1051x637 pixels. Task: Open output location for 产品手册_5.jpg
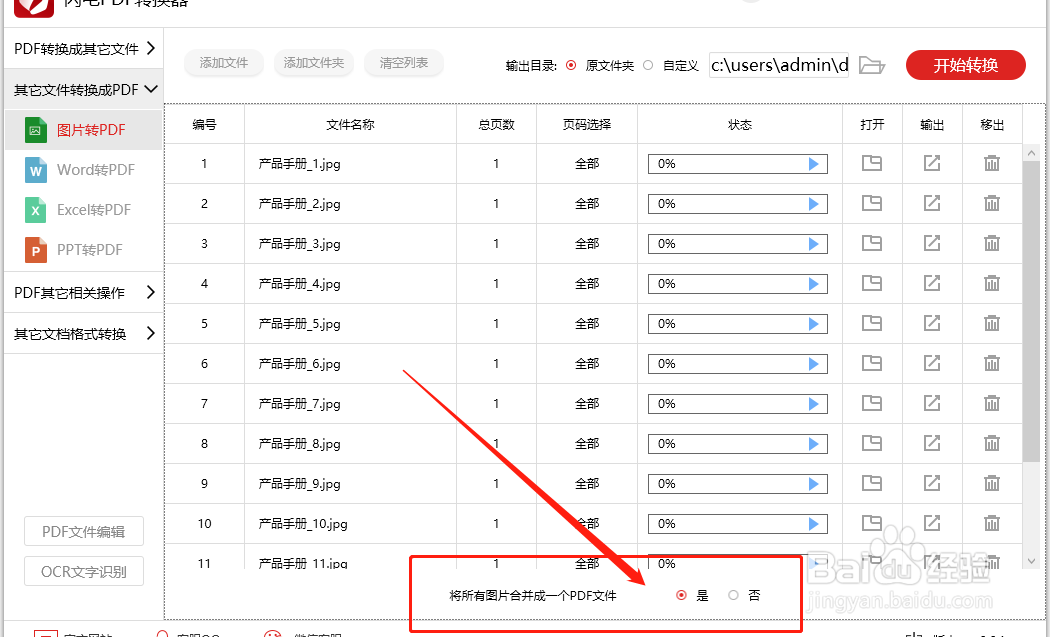pos(932,323)
